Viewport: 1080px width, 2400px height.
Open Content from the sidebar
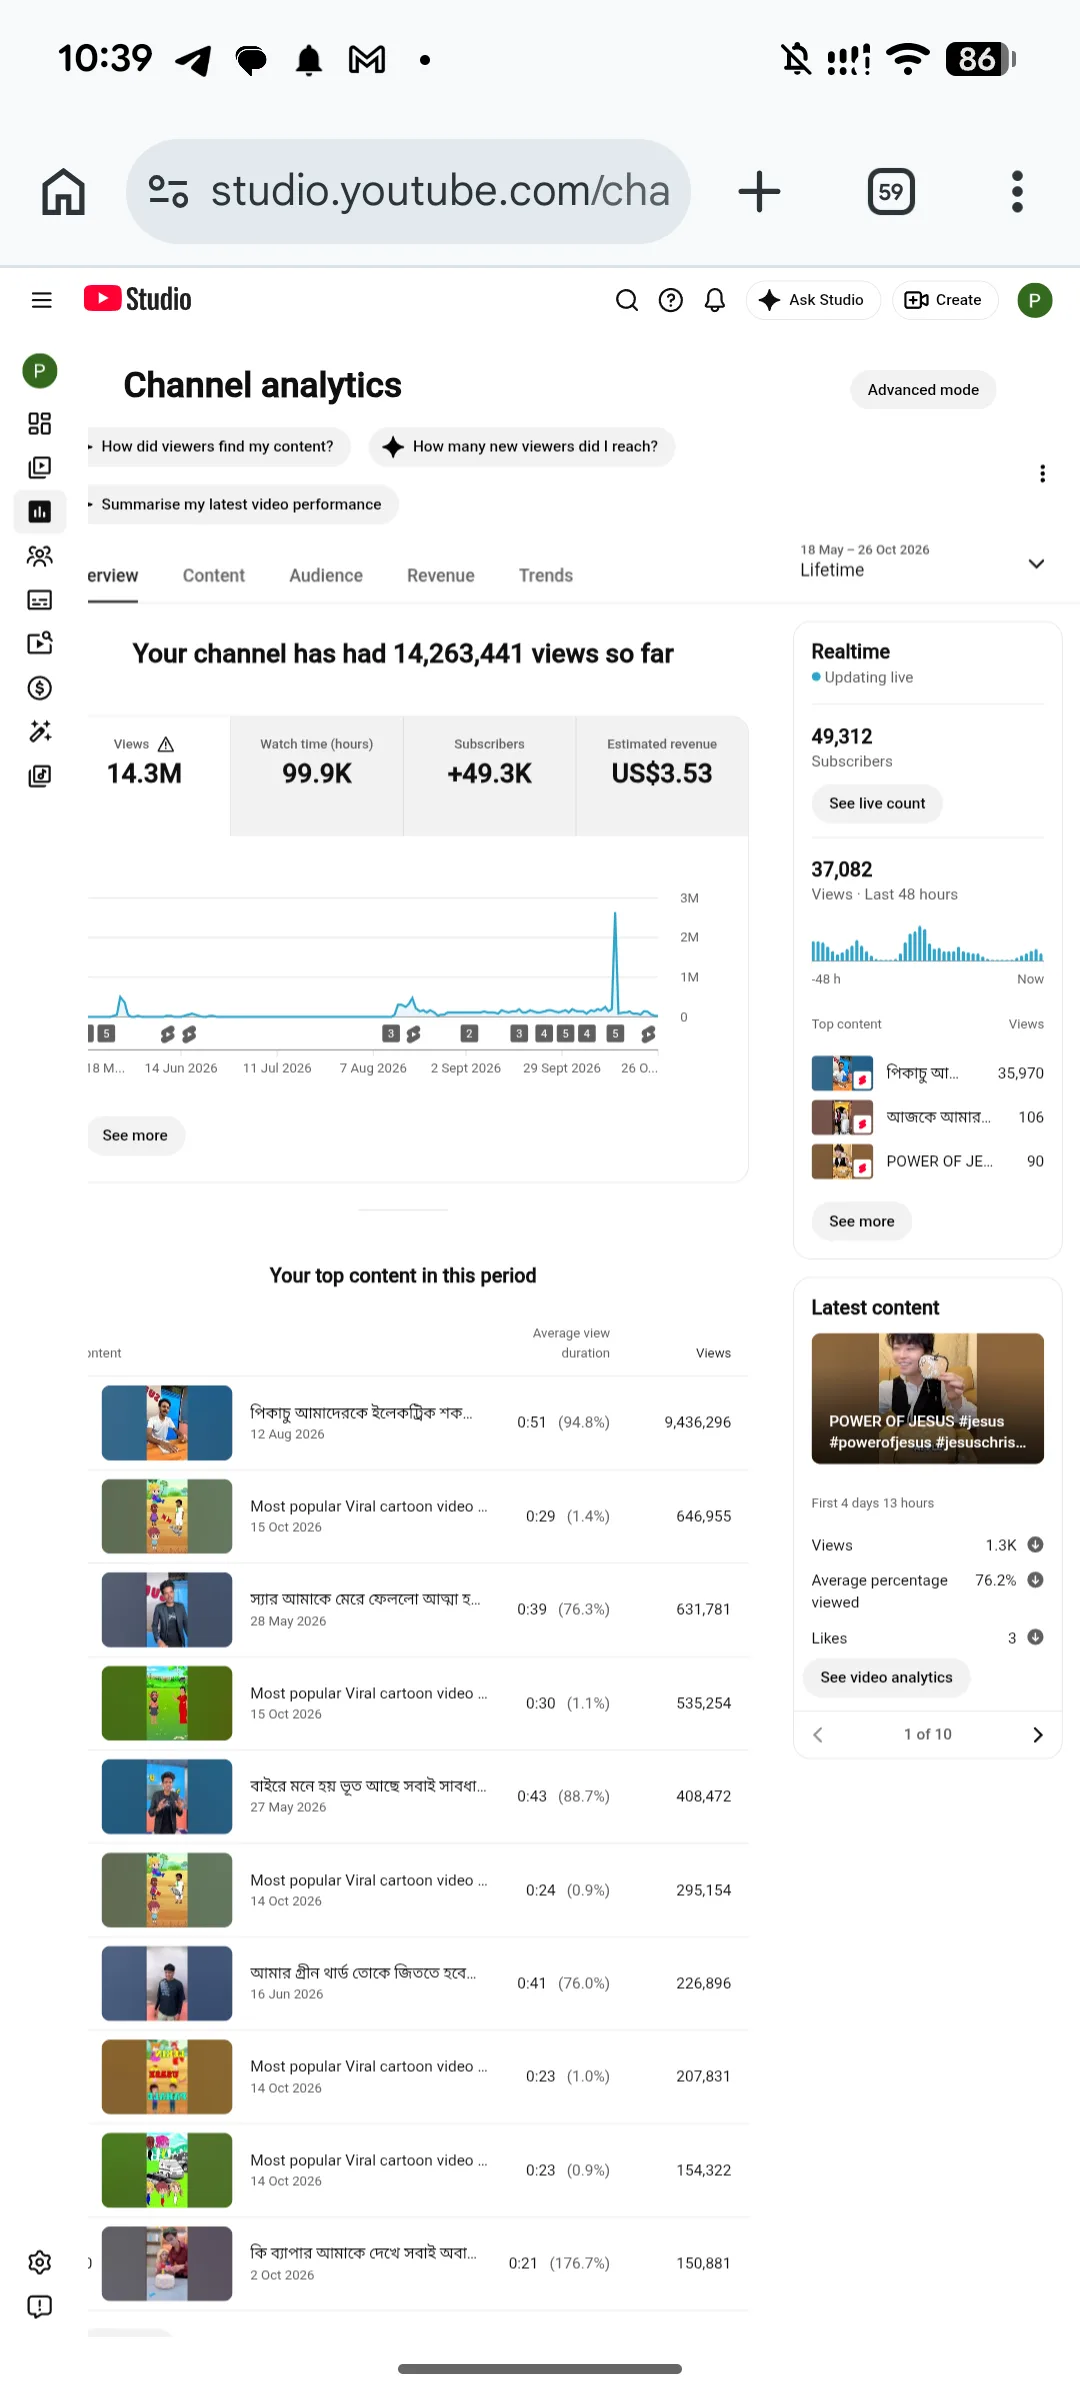pyautogui.click(x=40, y=467)
